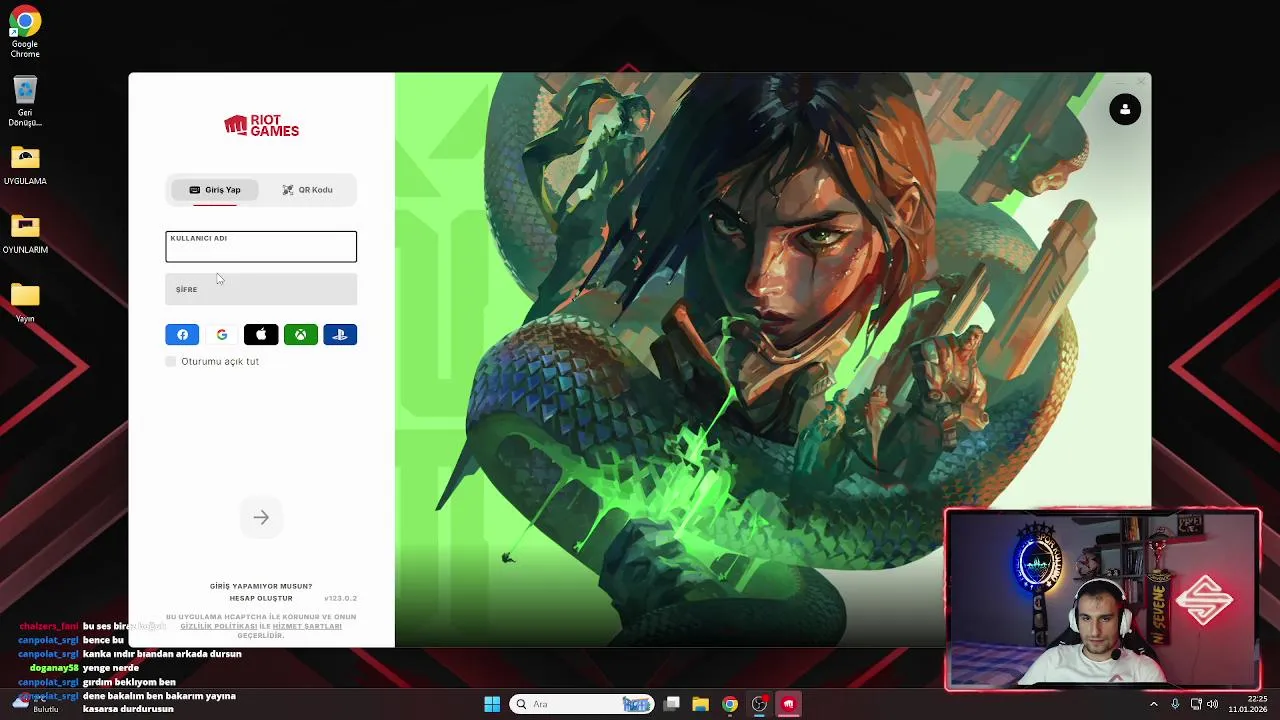Sign in with the Apple icon
The height and width of the screenshot is (720, 1280).
(261, 335)
